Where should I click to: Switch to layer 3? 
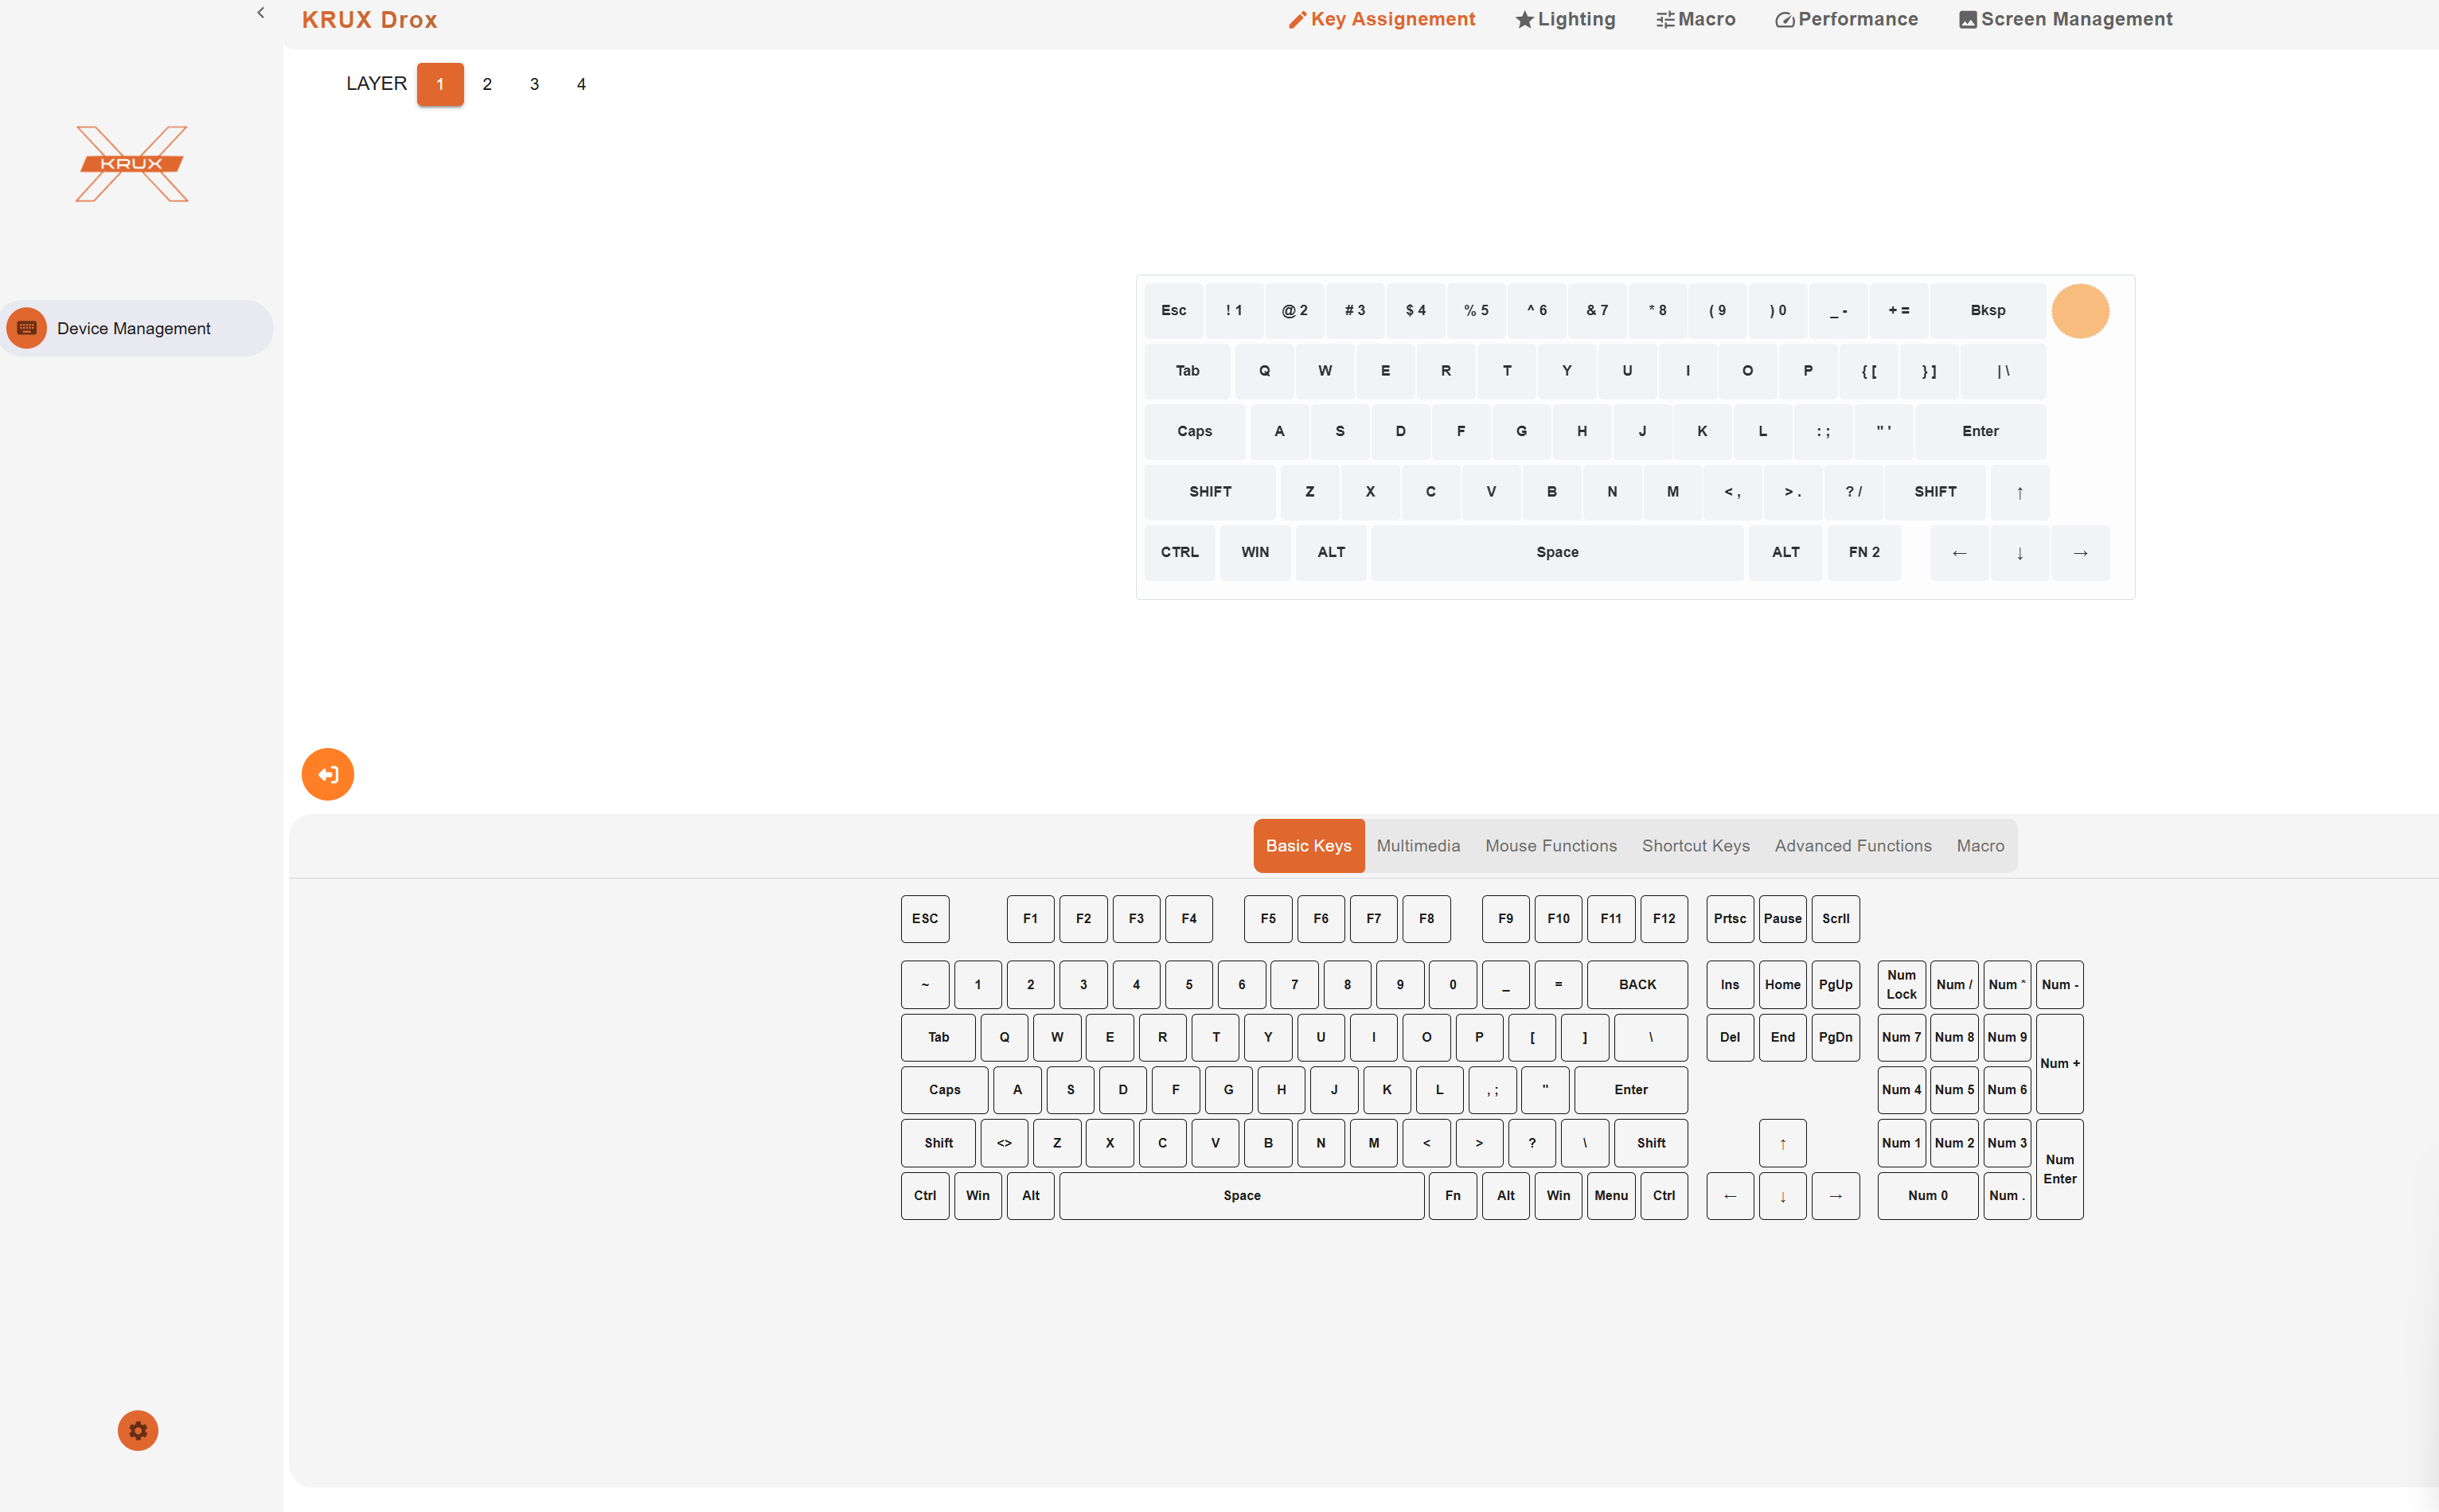[534, 84]
